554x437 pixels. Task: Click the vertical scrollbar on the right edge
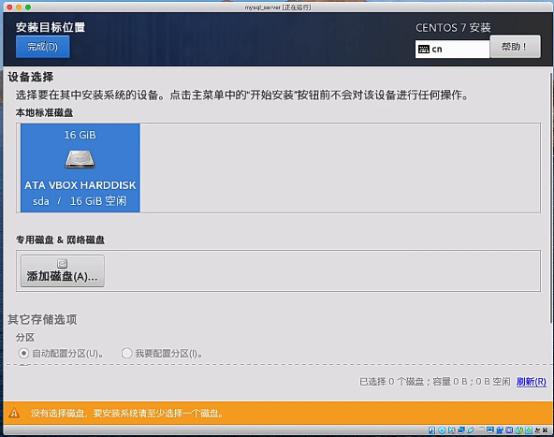point(551,198)
